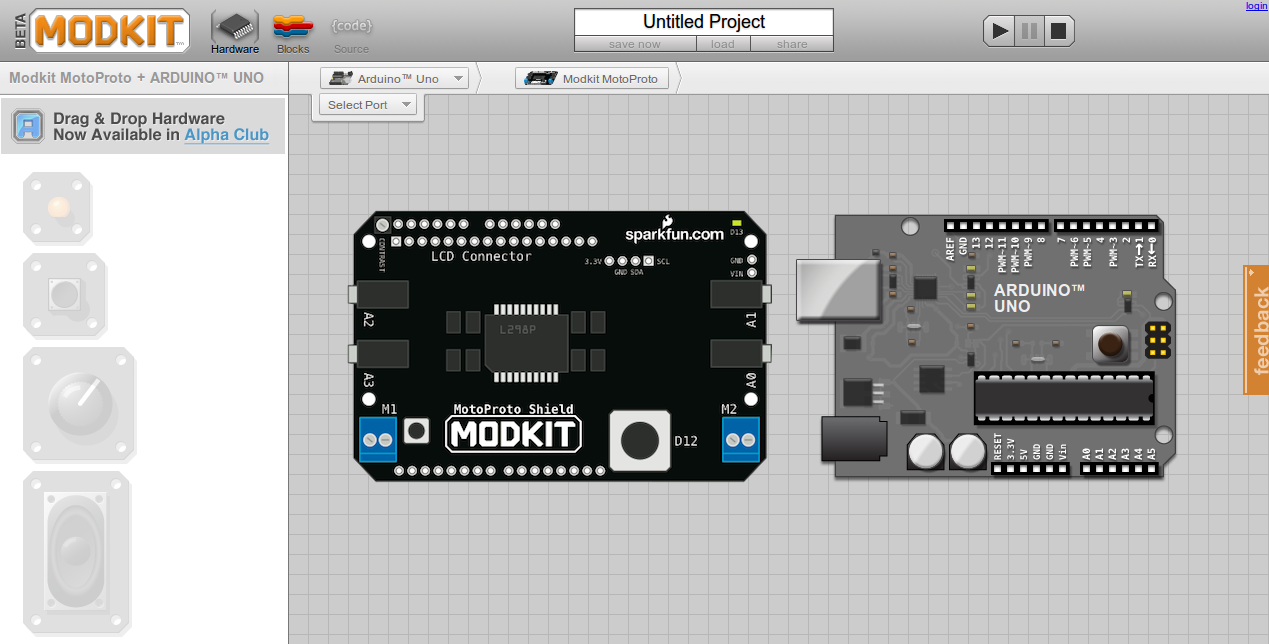1269x644 pixels.
Task: Select the knob potentiometer component
Action: (79, 404)
